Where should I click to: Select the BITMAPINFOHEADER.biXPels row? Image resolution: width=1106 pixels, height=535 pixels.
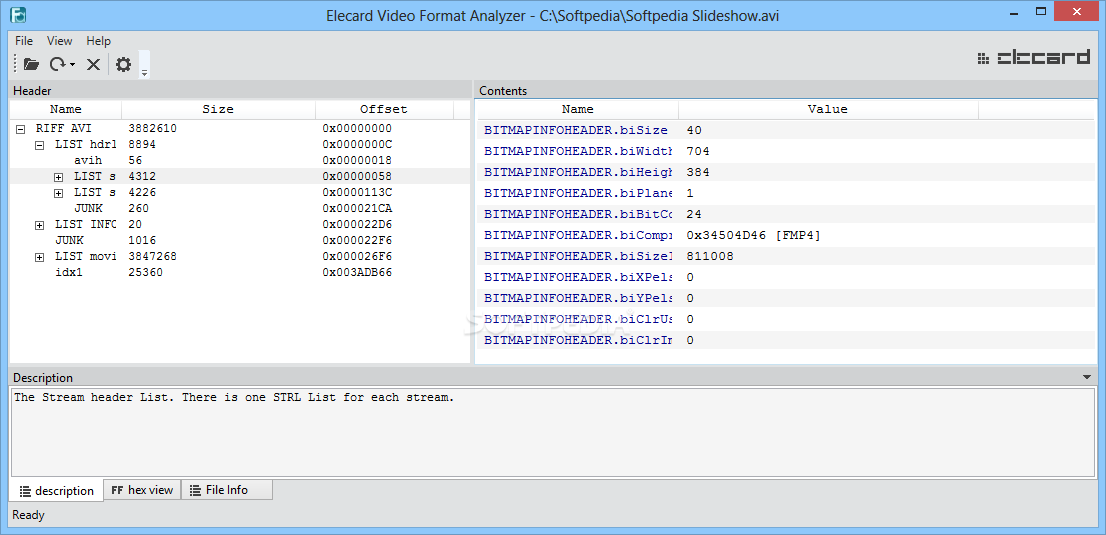(786, 277)
